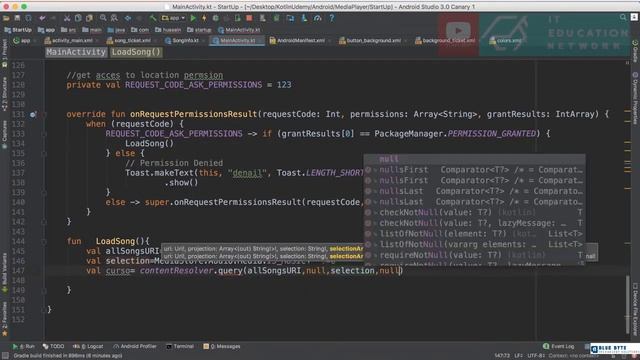Screen dimensions: 640x360
Task: Toggle tool window bars button bottom-left
Action: pyautogui.click(x=5, y=356)
